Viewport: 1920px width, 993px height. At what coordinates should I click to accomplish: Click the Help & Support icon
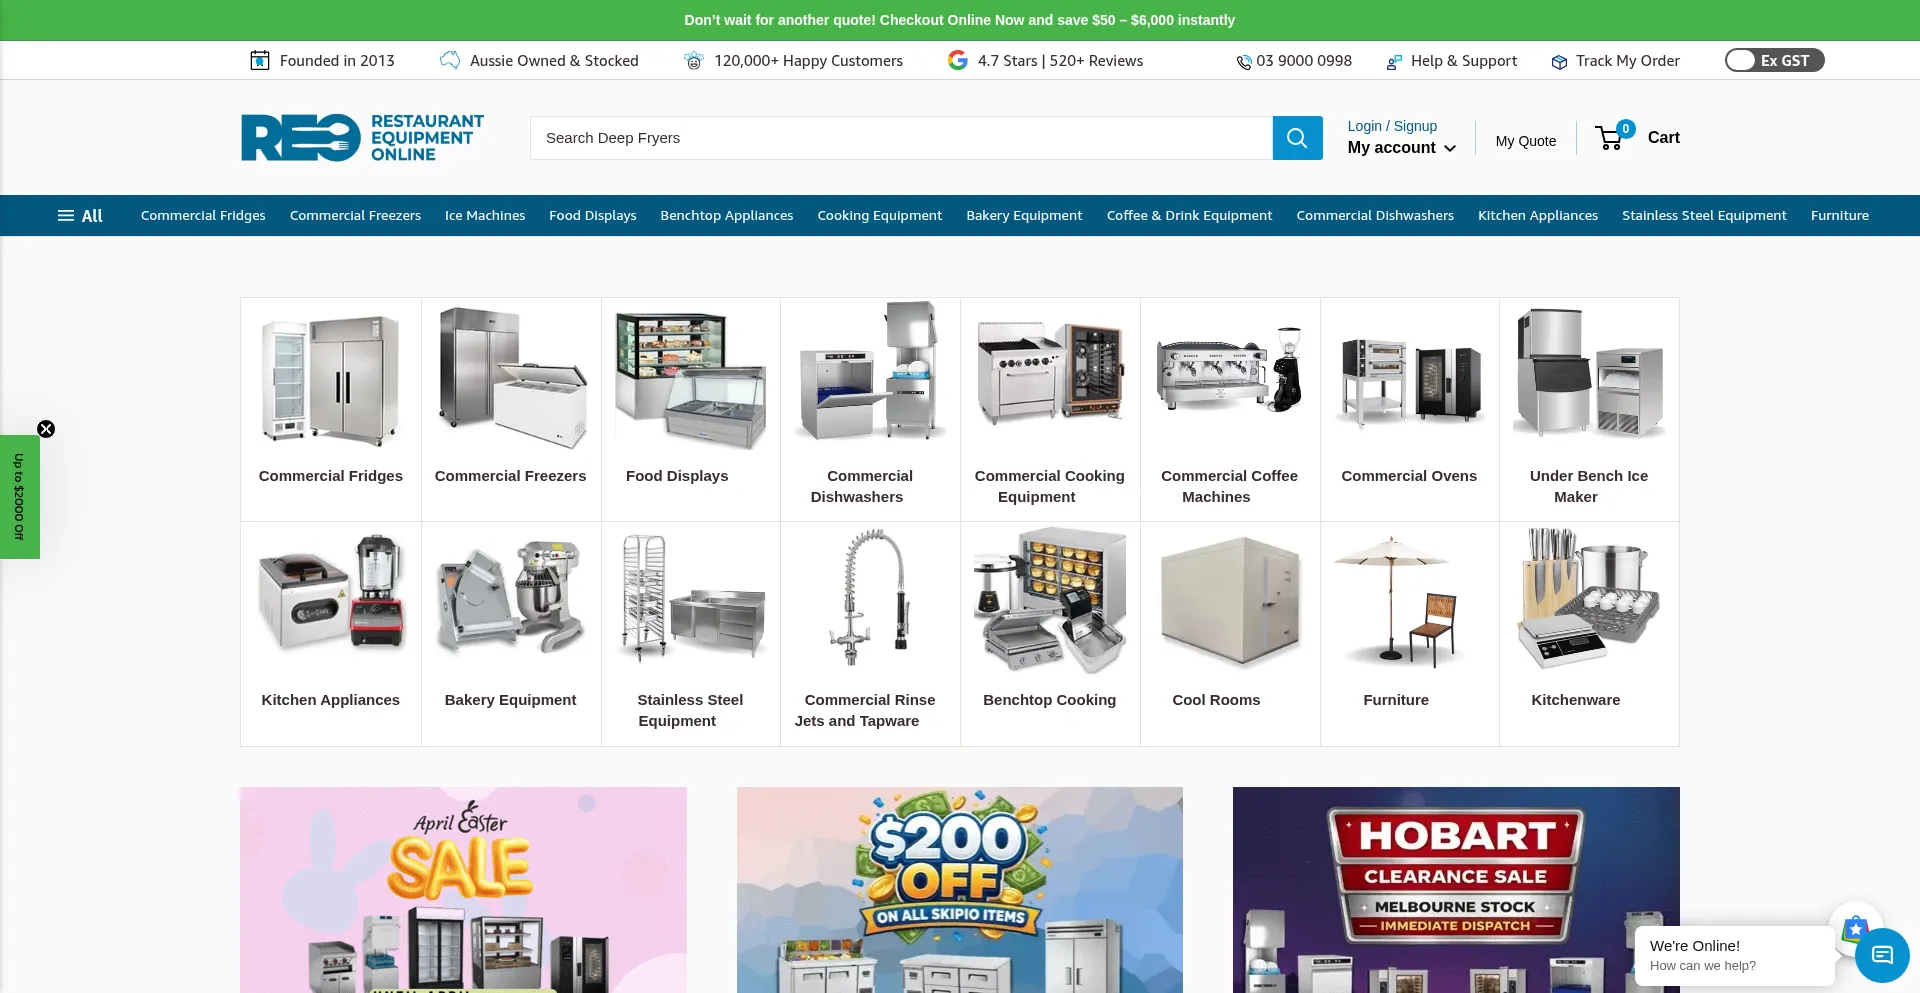(x=1394, y=62)
